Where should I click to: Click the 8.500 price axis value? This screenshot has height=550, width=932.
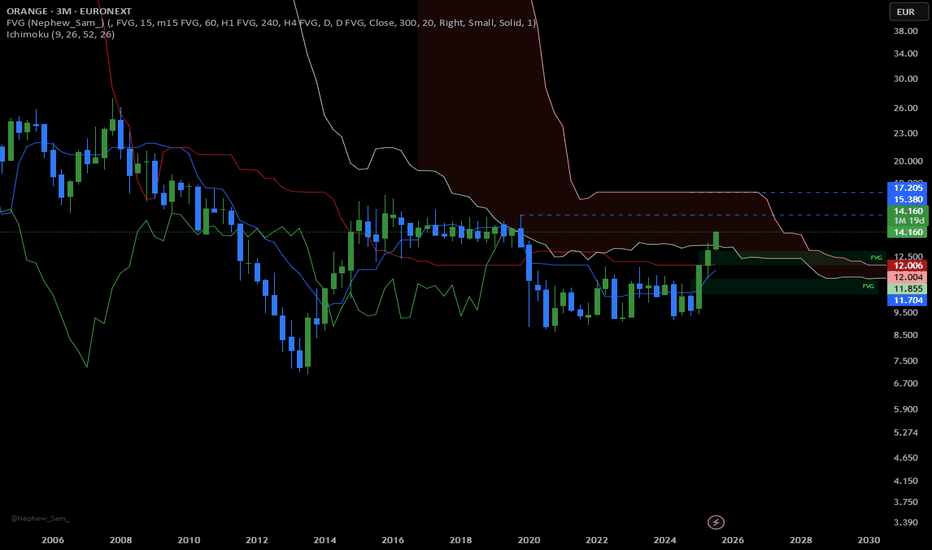tap(906, 335)
